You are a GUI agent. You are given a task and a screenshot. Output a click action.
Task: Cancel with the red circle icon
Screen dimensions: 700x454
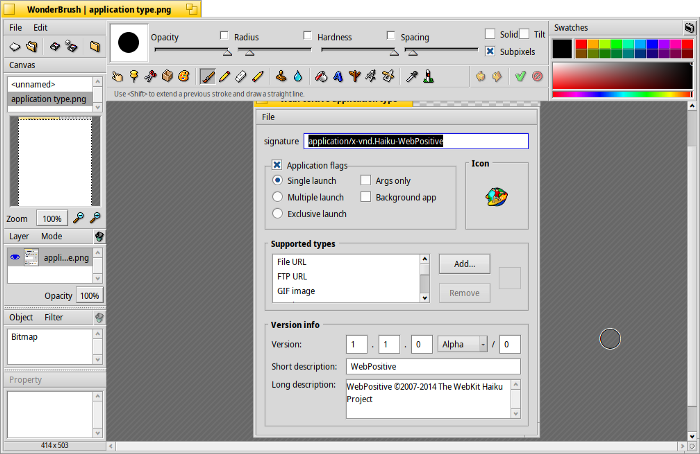pos(538,77)
